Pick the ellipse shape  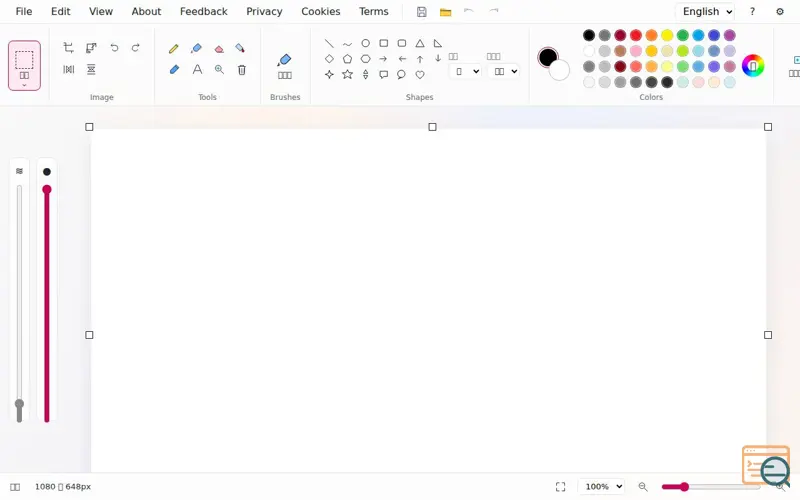[365, 43]
